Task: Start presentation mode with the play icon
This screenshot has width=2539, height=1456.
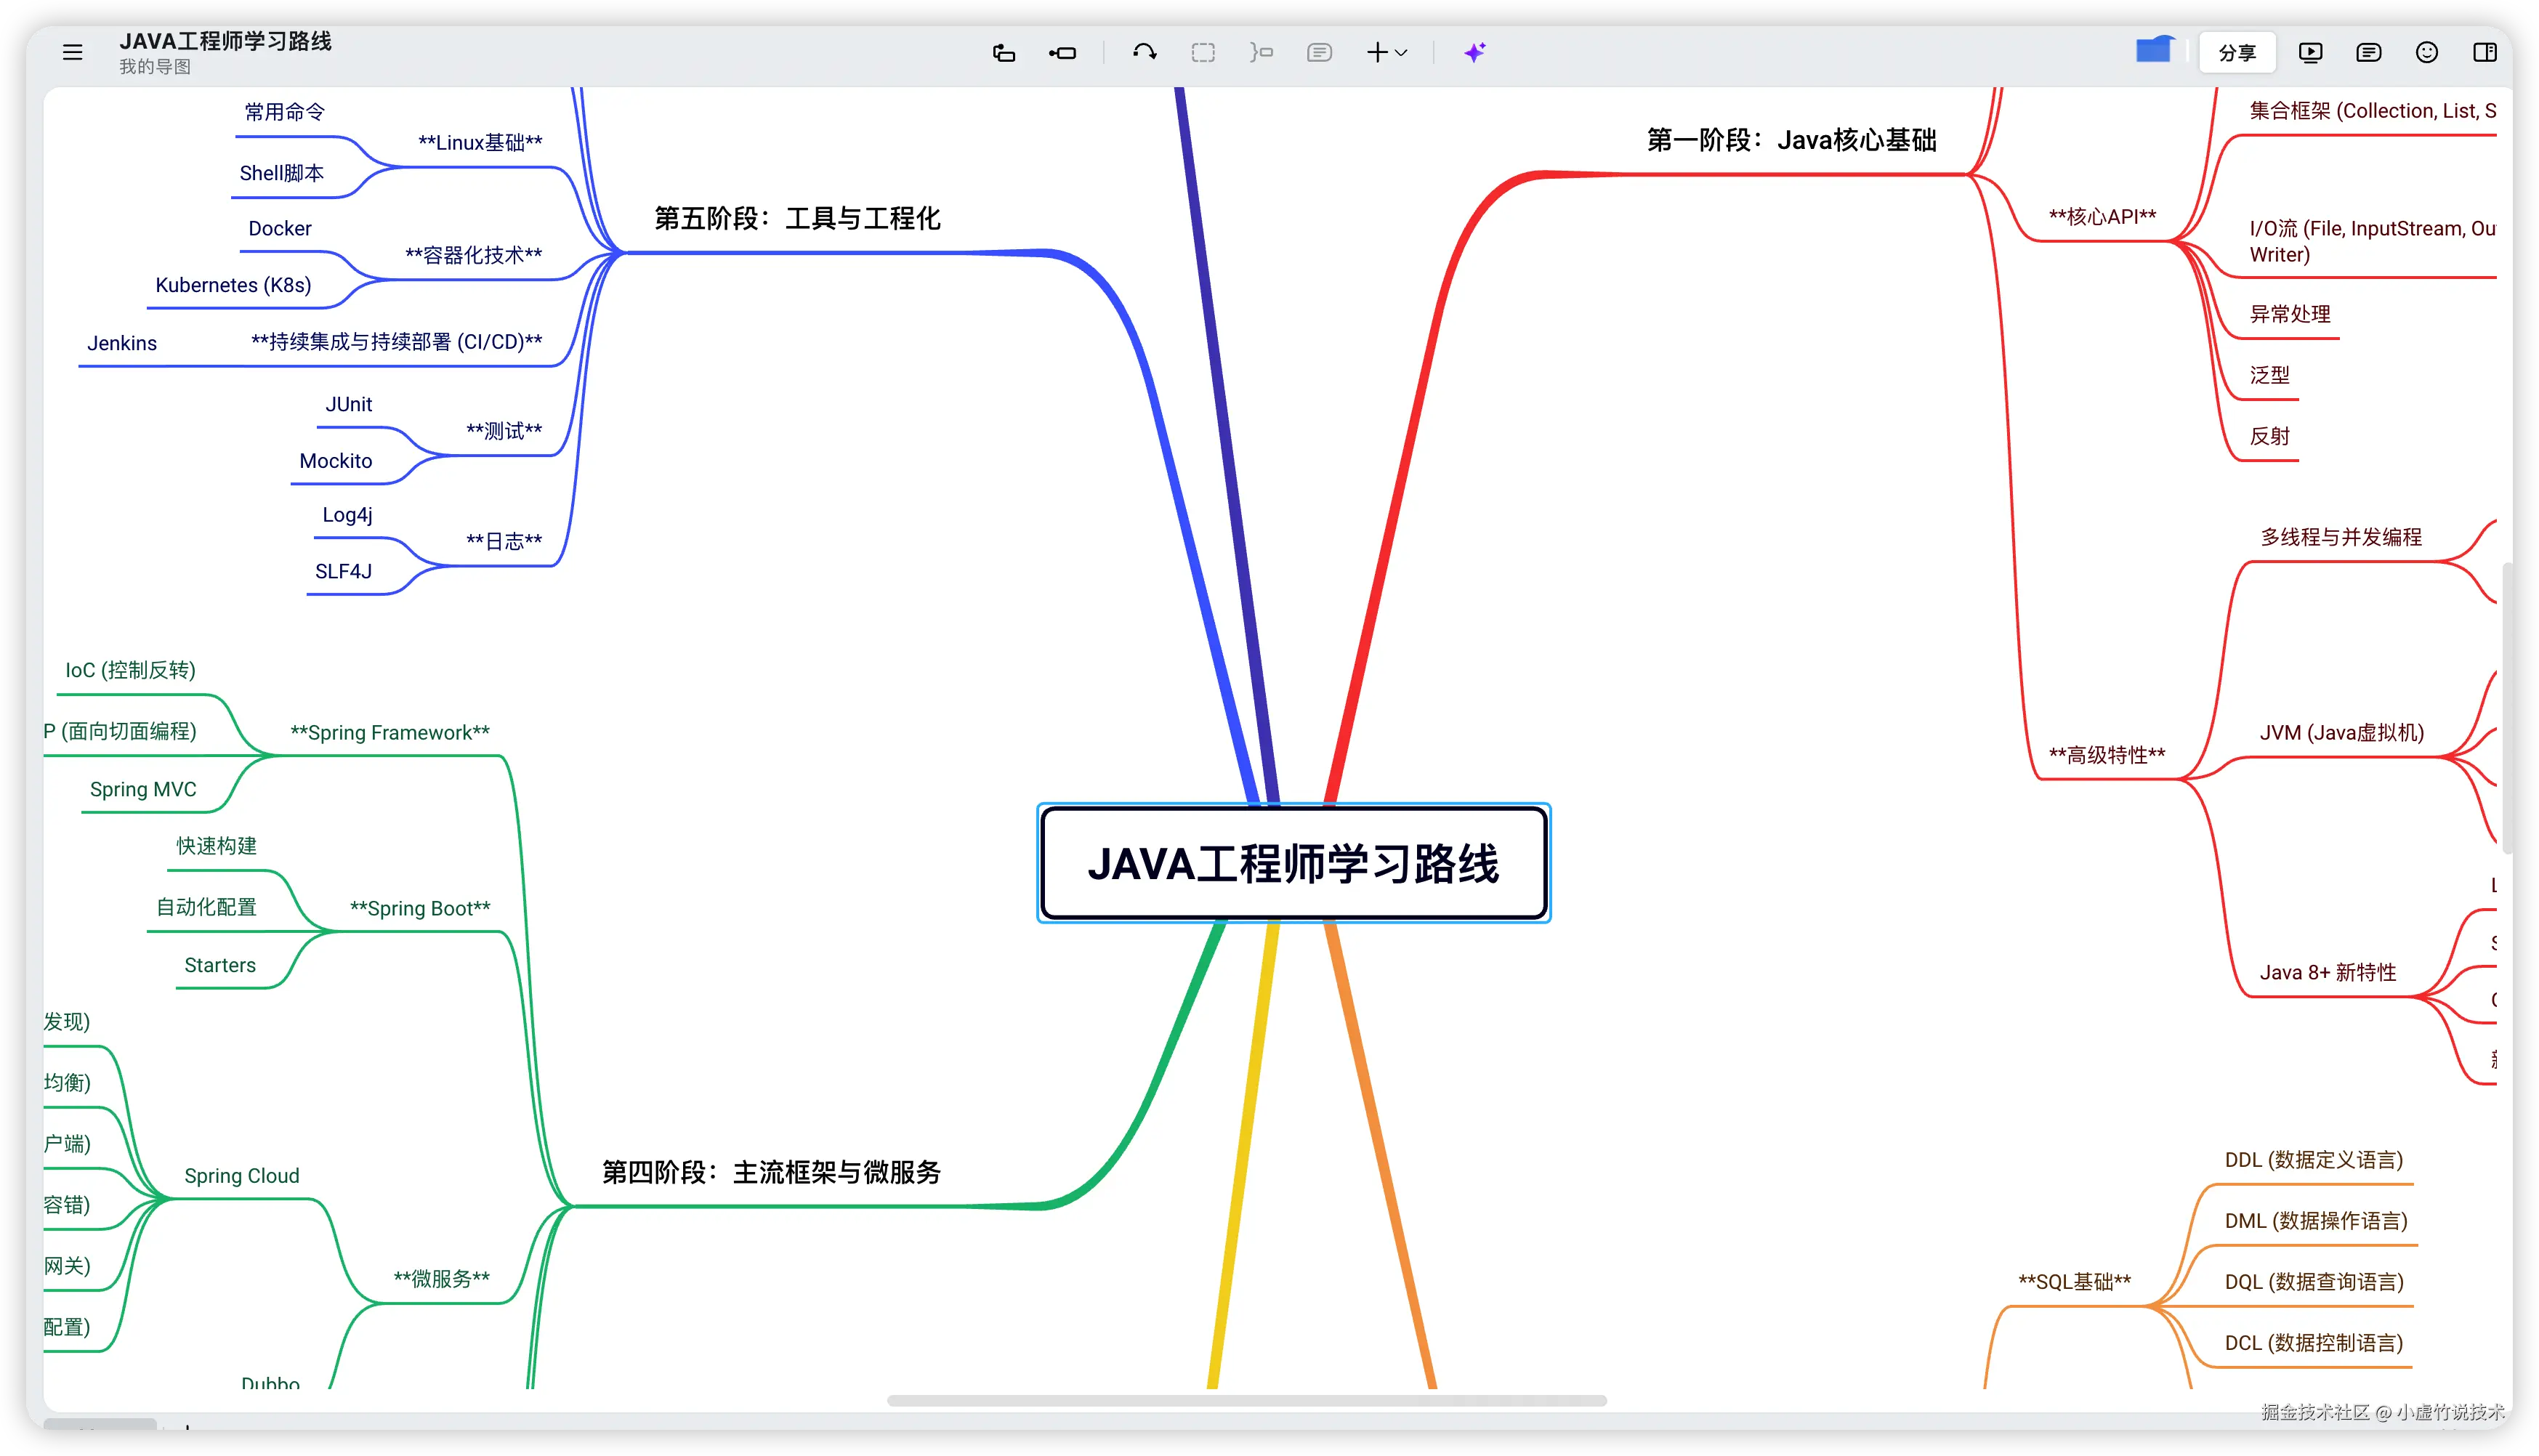Action: [x=2310, y=52]
